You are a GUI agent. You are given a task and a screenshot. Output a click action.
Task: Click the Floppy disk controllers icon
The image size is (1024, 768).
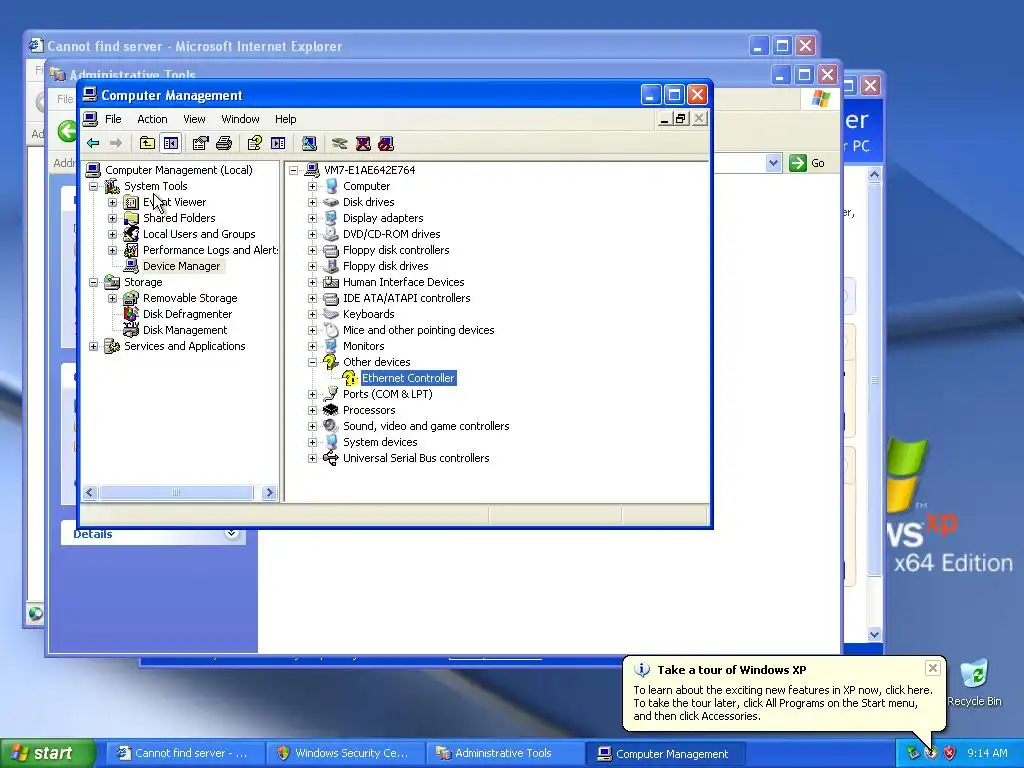[x=331, y=250]
